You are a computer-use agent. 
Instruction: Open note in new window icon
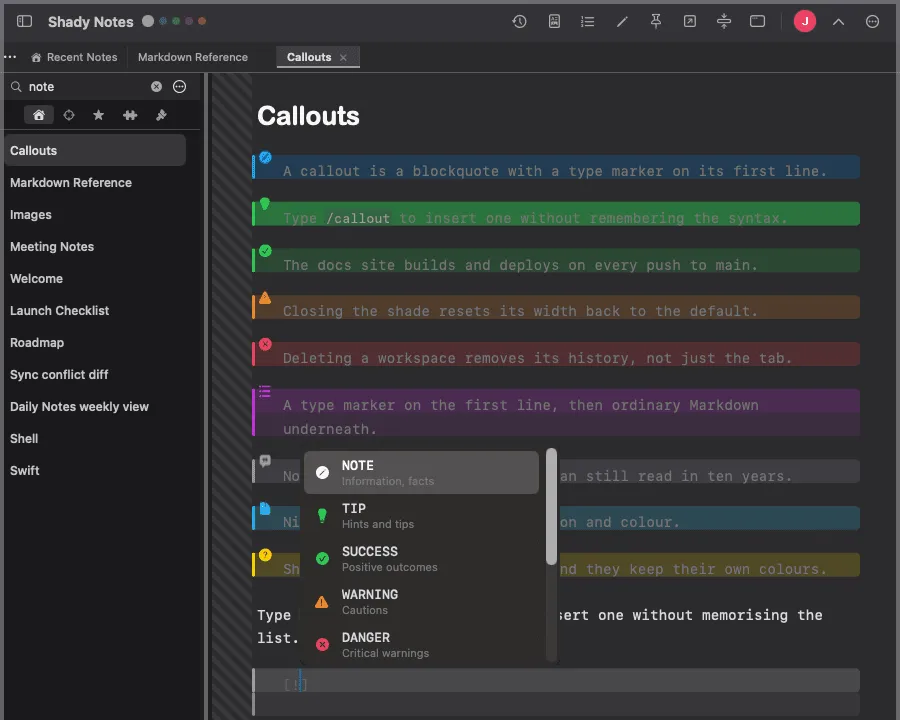click(690, 22)
